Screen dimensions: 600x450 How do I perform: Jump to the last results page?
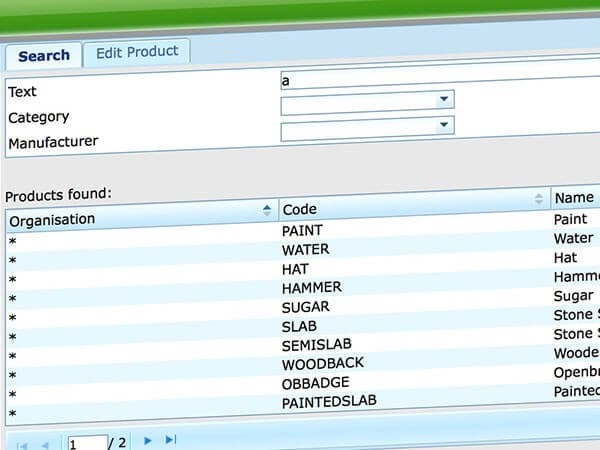click(x=170, y=440)
